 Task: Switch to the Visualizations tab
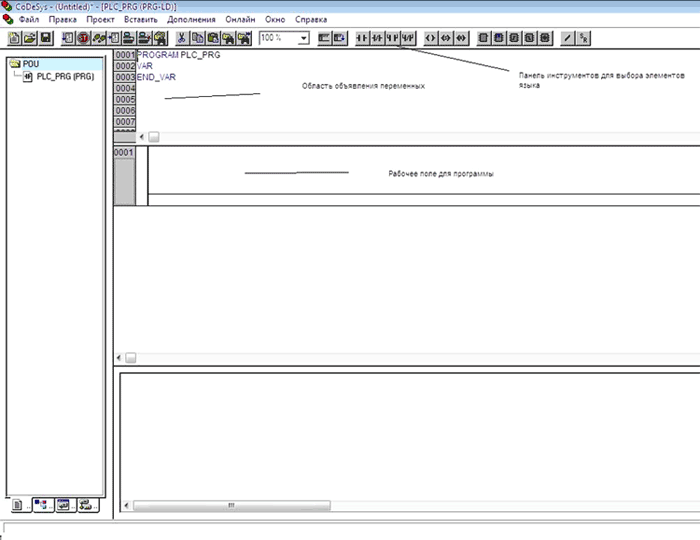pyautogui.click(x=66, y=505)
